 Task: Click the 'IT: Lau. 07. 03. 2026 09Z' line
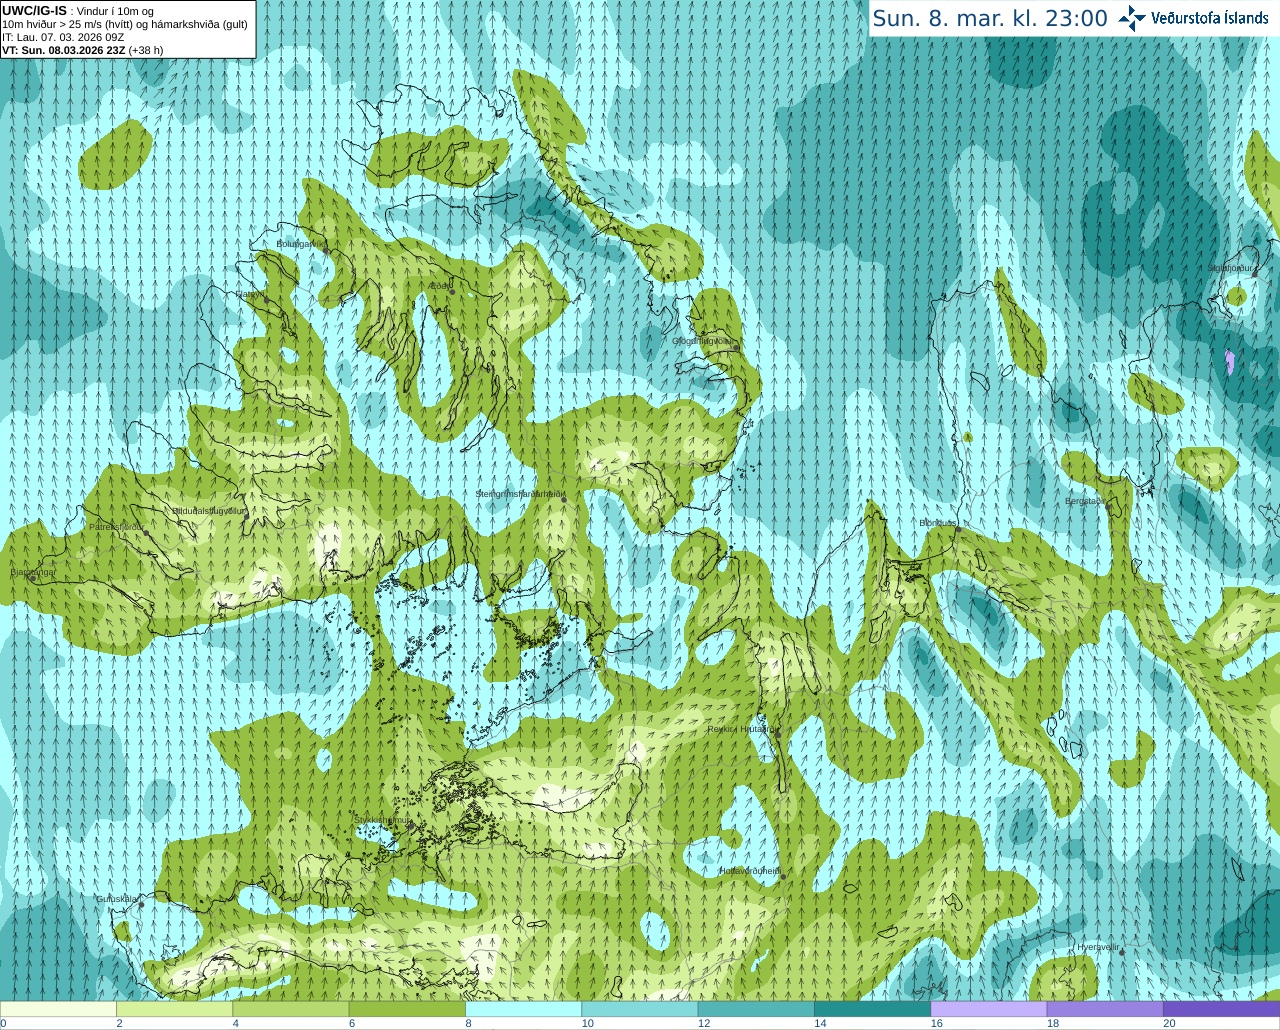coord(63,37)
